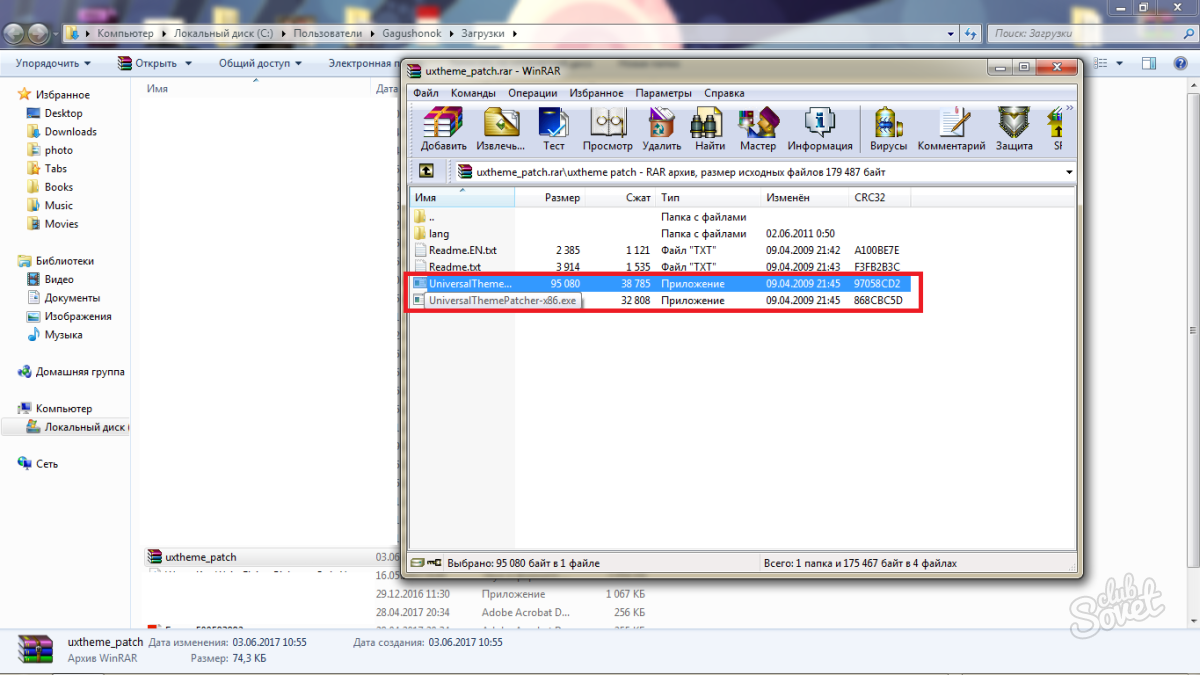Open the Упорядочить dropdown in Explorer
The image size is (1200, 675).
tap(53, 63)
